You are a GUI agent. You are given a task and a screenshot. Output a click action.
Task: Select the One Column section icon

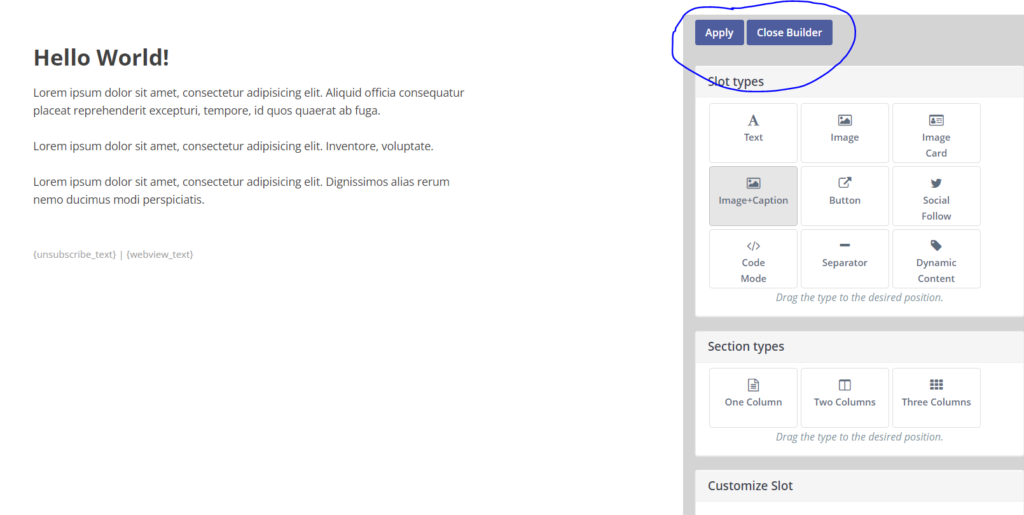point(753,385)
